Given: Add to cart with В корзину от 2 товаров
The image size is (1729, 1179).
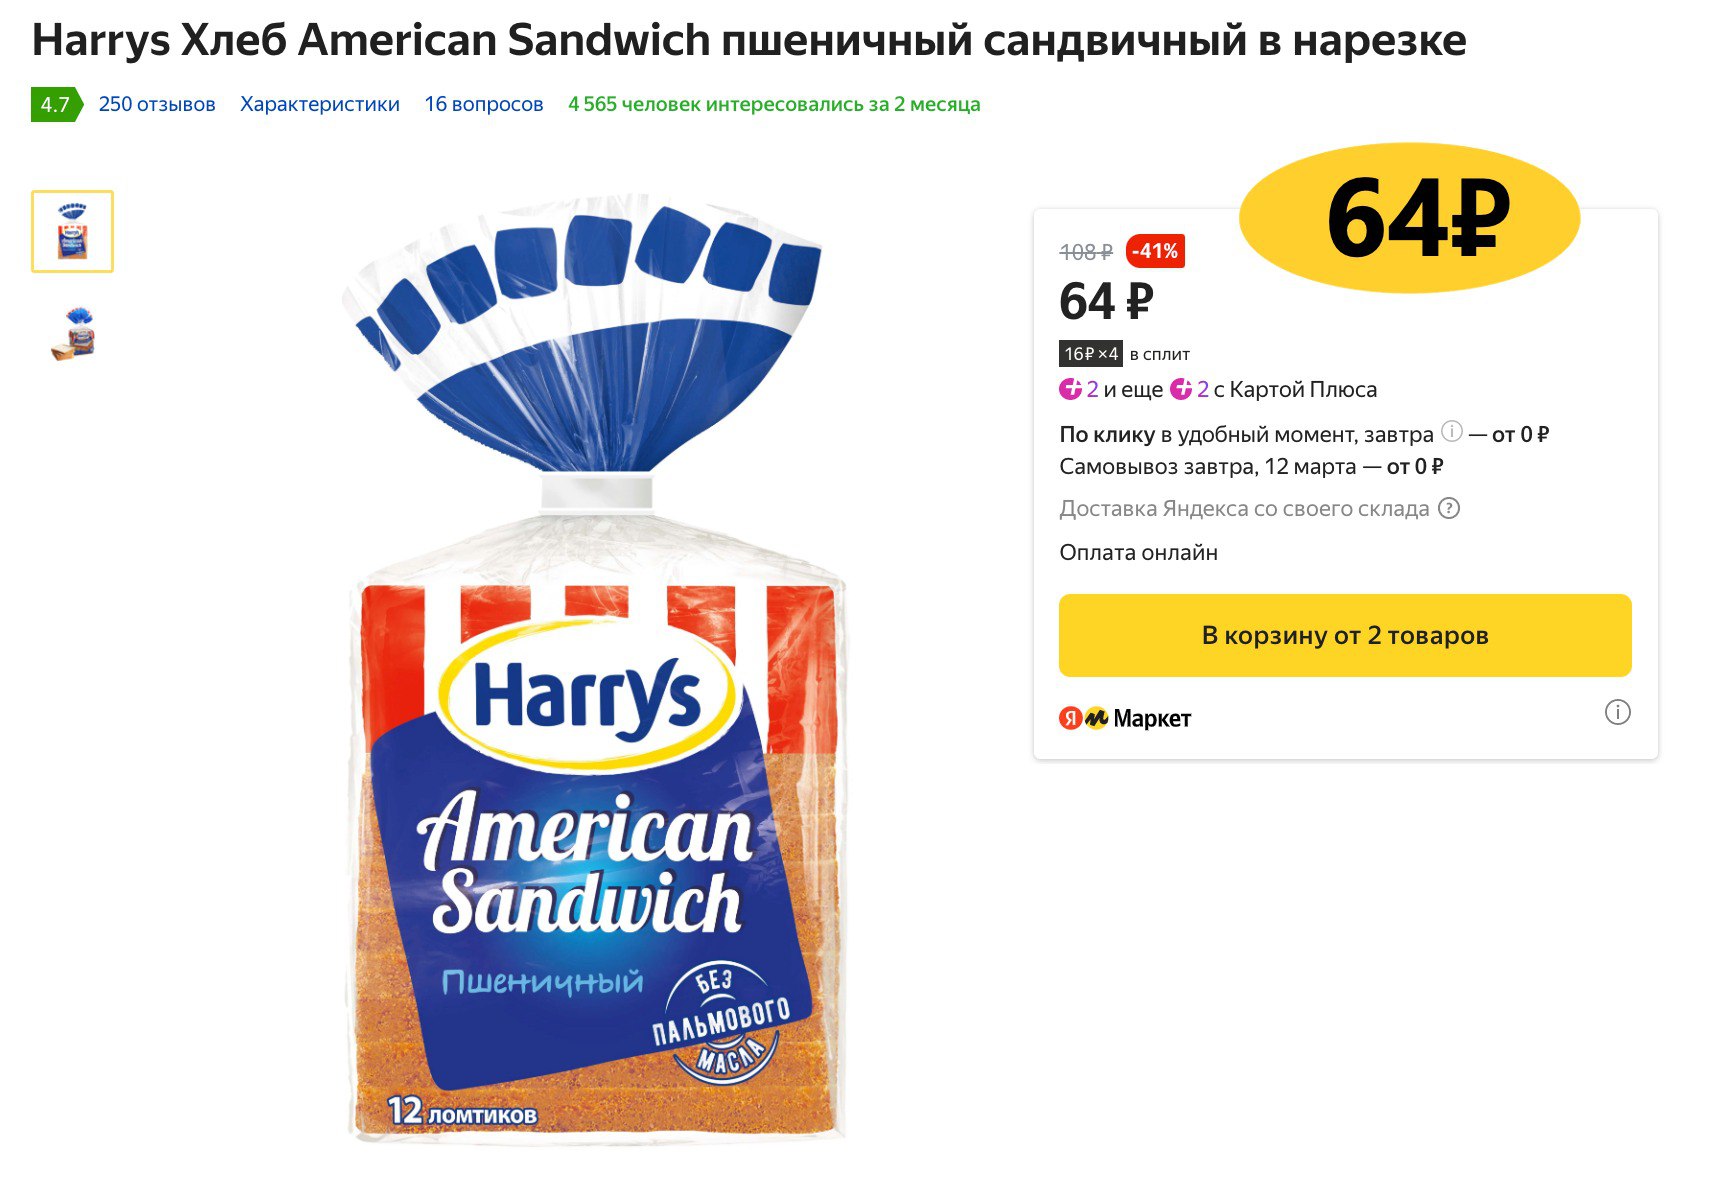Looking at the screenshot, I should [x=1345, y=636].
